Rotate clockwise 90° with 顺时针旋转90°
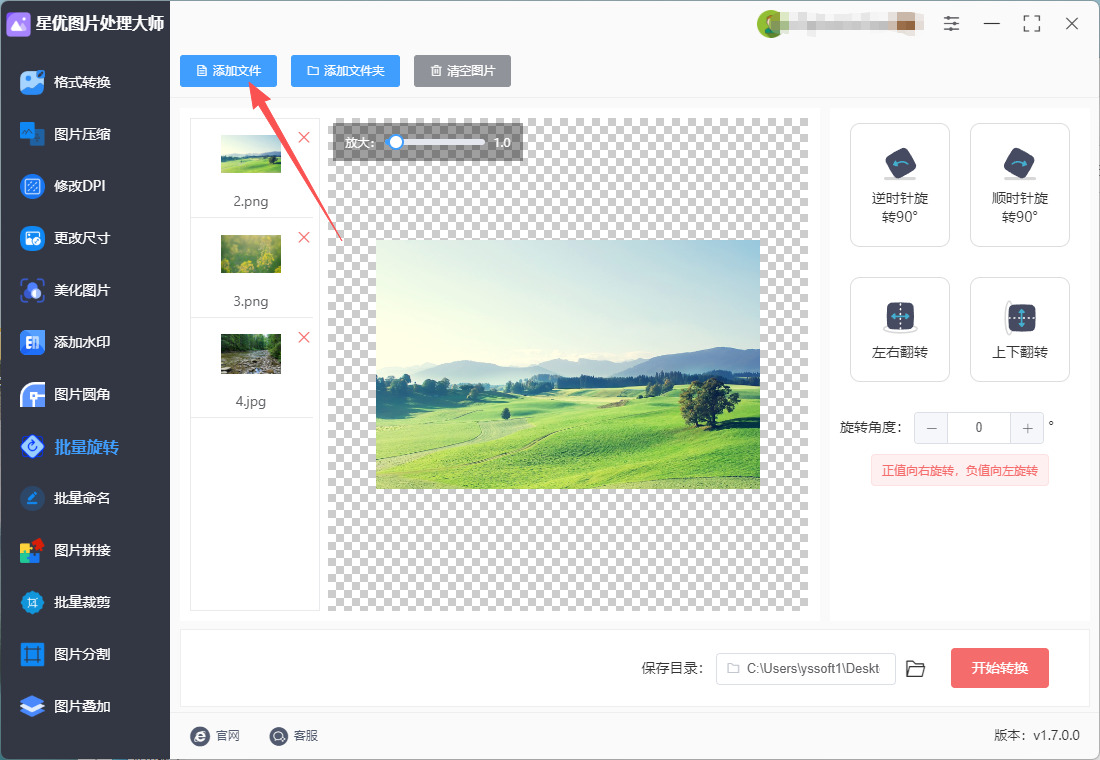Screen dimensions: 1100x760 coord(1019,185)
